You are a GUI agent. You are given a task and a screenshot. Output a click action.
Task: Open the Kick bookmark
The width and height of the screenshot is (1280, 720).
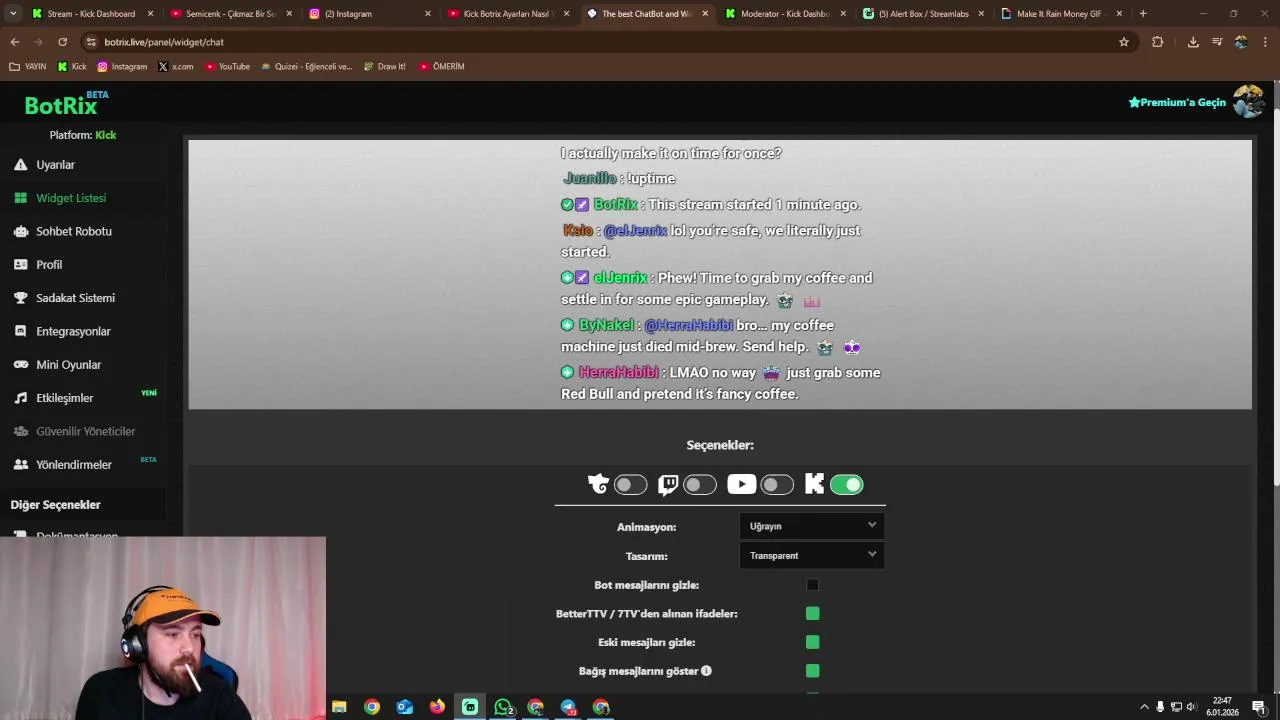[72, 67]
